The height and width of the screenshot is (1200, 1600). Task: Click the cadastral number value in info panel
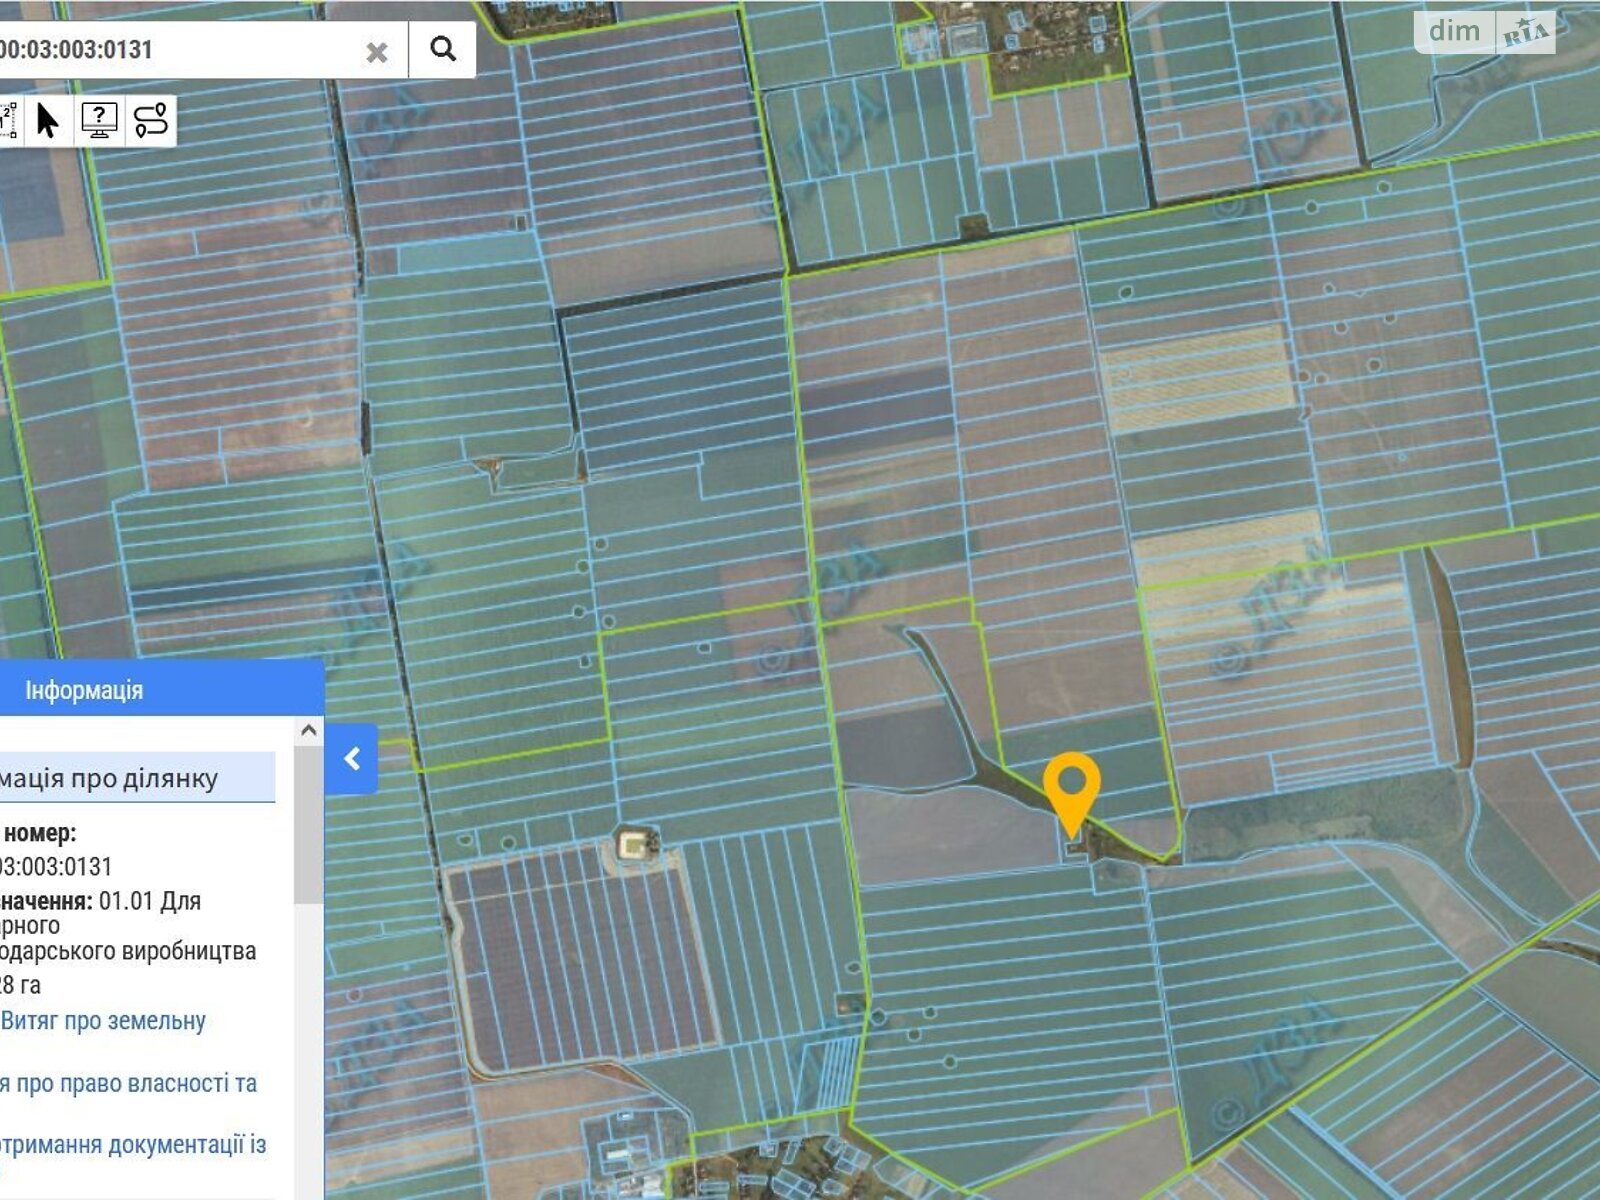(56, 866)
